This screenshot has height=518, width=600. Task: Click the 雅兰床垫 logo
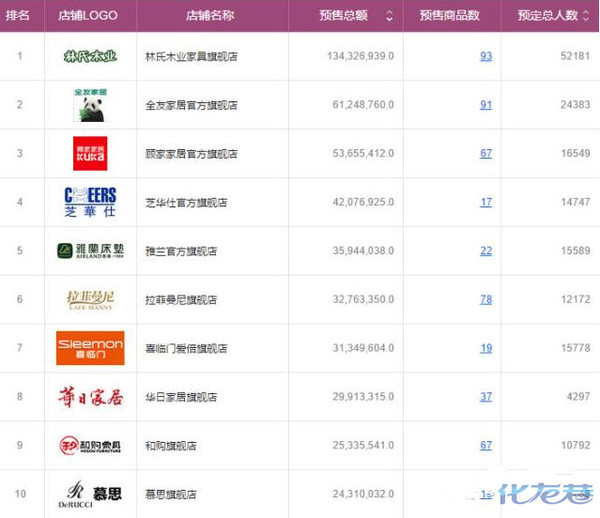[x=90, y=251]
